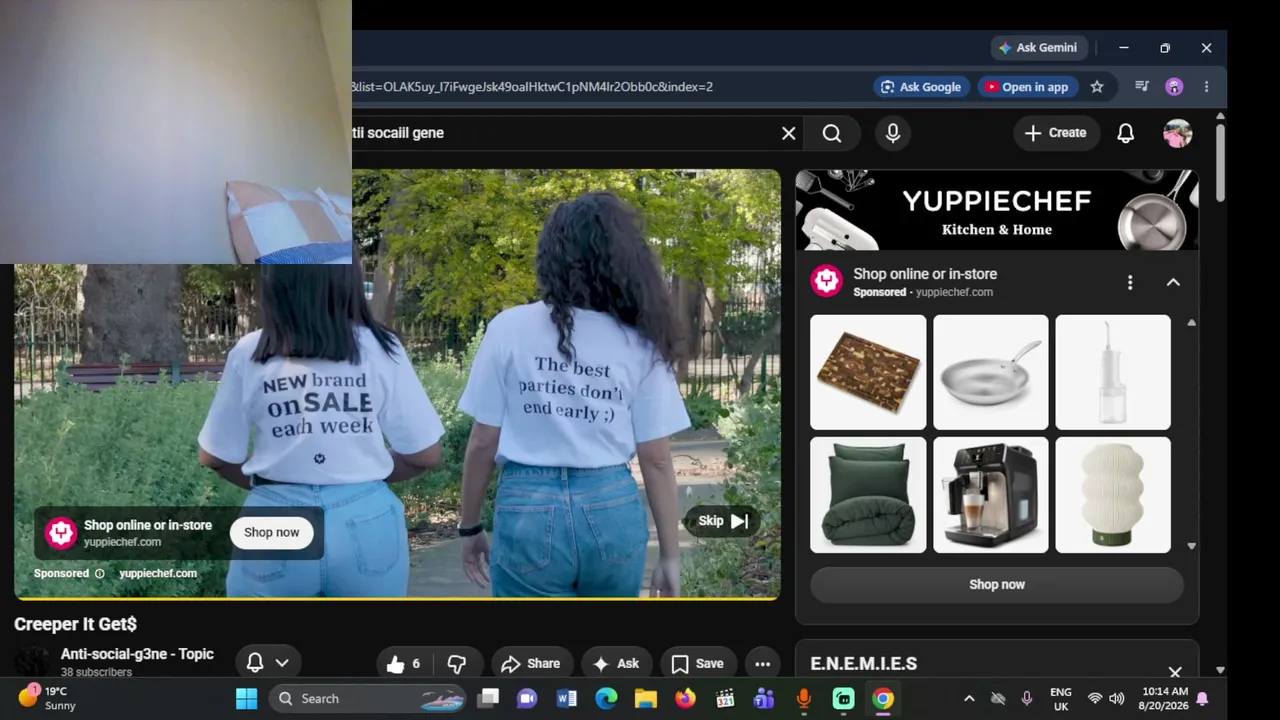Screen dimensions: 1280x720
Task: Open the ENG UK language switcher
Action: pos(1061,699)
